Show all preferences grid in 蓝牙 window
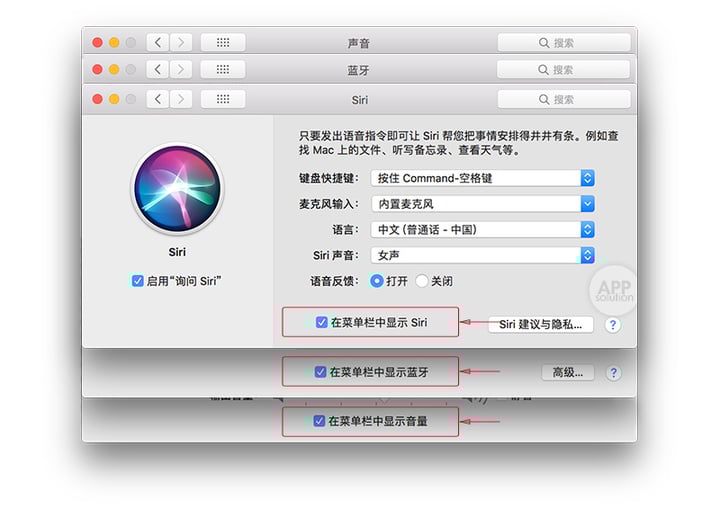This screenshot has height=509, width=720. point(223,69)
